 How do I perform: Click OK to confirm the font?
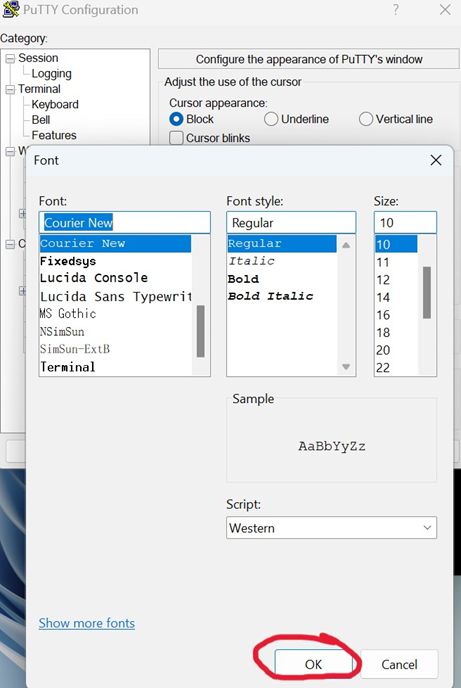coord(313,664)
